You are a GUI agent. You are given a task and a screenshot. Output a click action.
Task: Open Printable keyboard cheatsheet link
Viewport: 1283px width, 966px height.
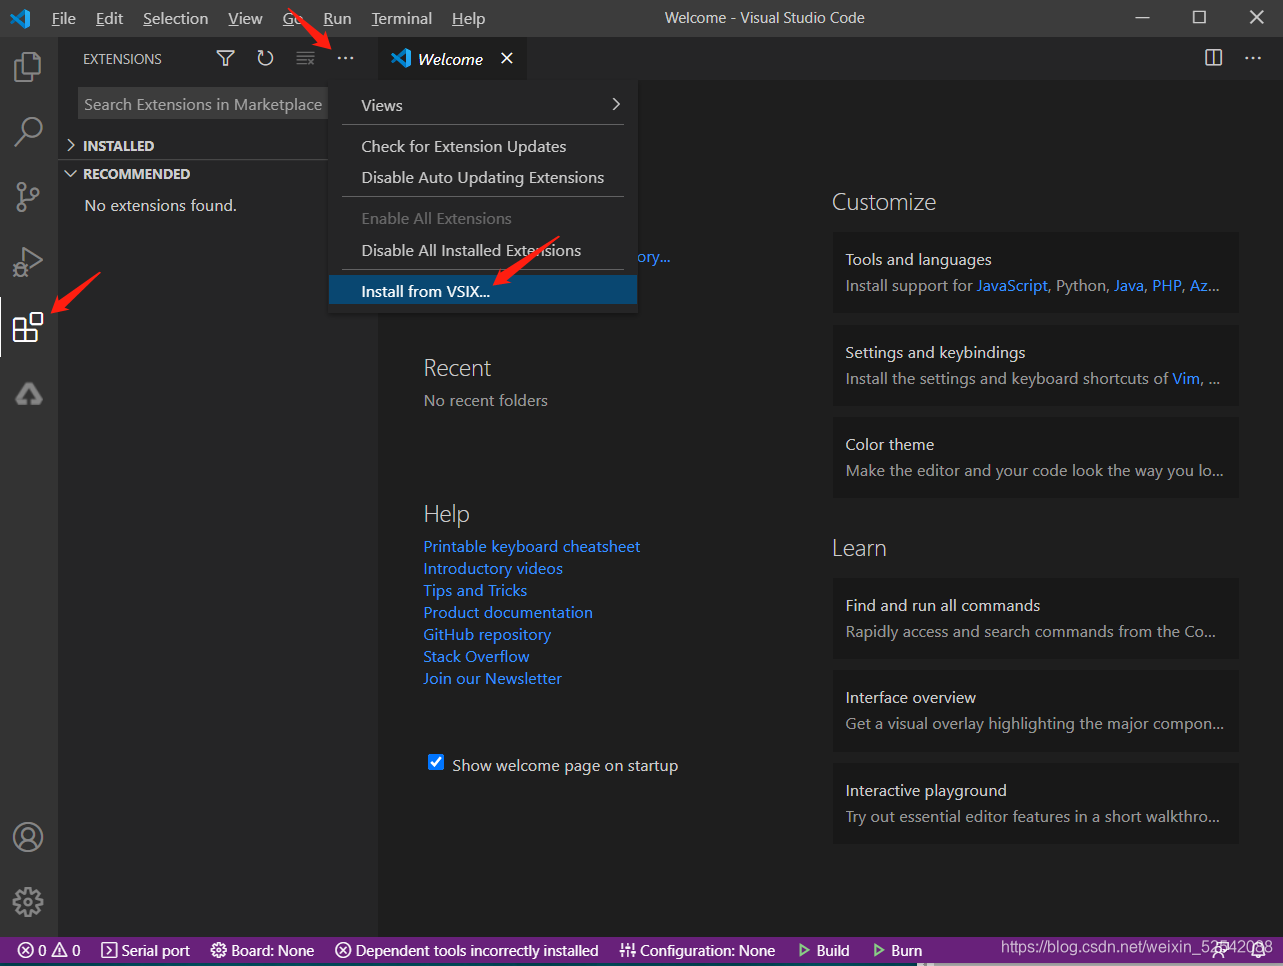click(x=531, y=546)
